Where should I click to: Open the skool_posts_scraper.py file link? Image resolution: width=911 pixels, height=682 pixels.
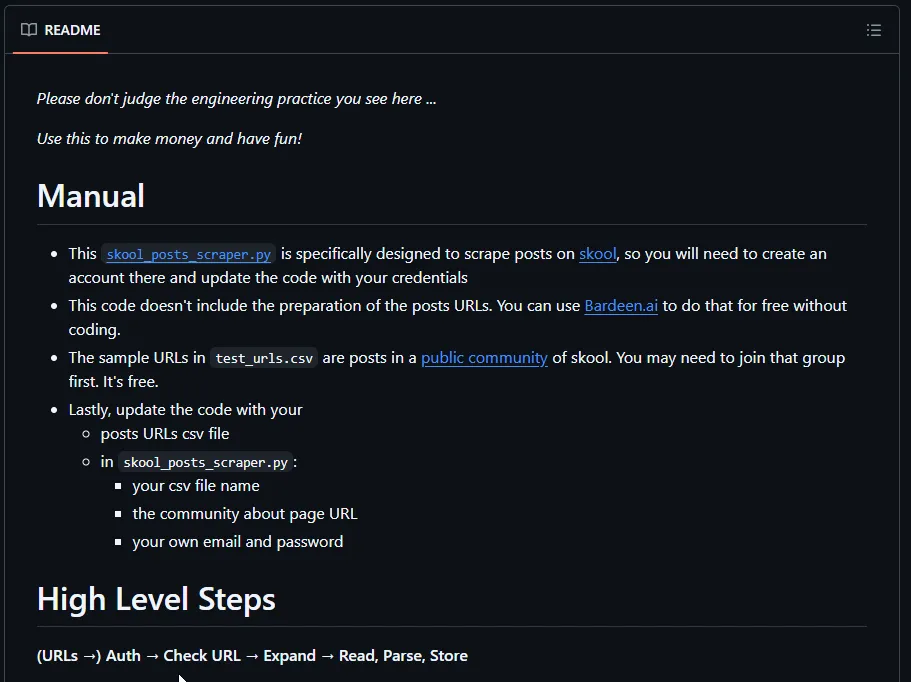188,254
